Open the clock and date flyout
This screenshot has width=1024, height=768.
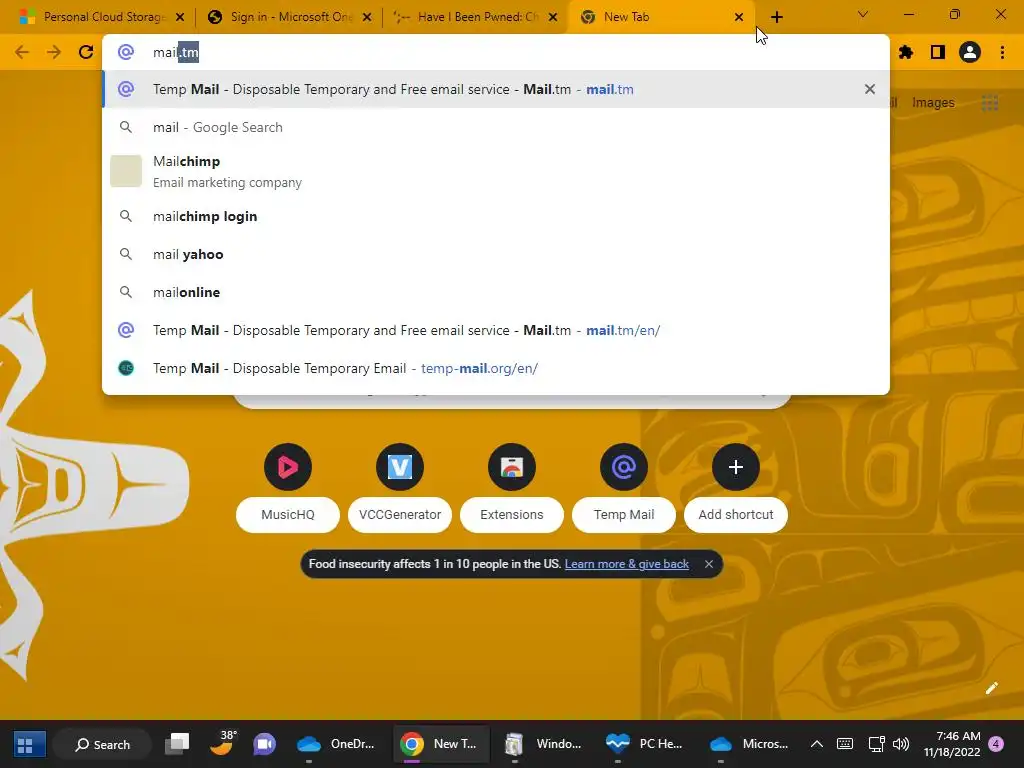tap(952, 744)
